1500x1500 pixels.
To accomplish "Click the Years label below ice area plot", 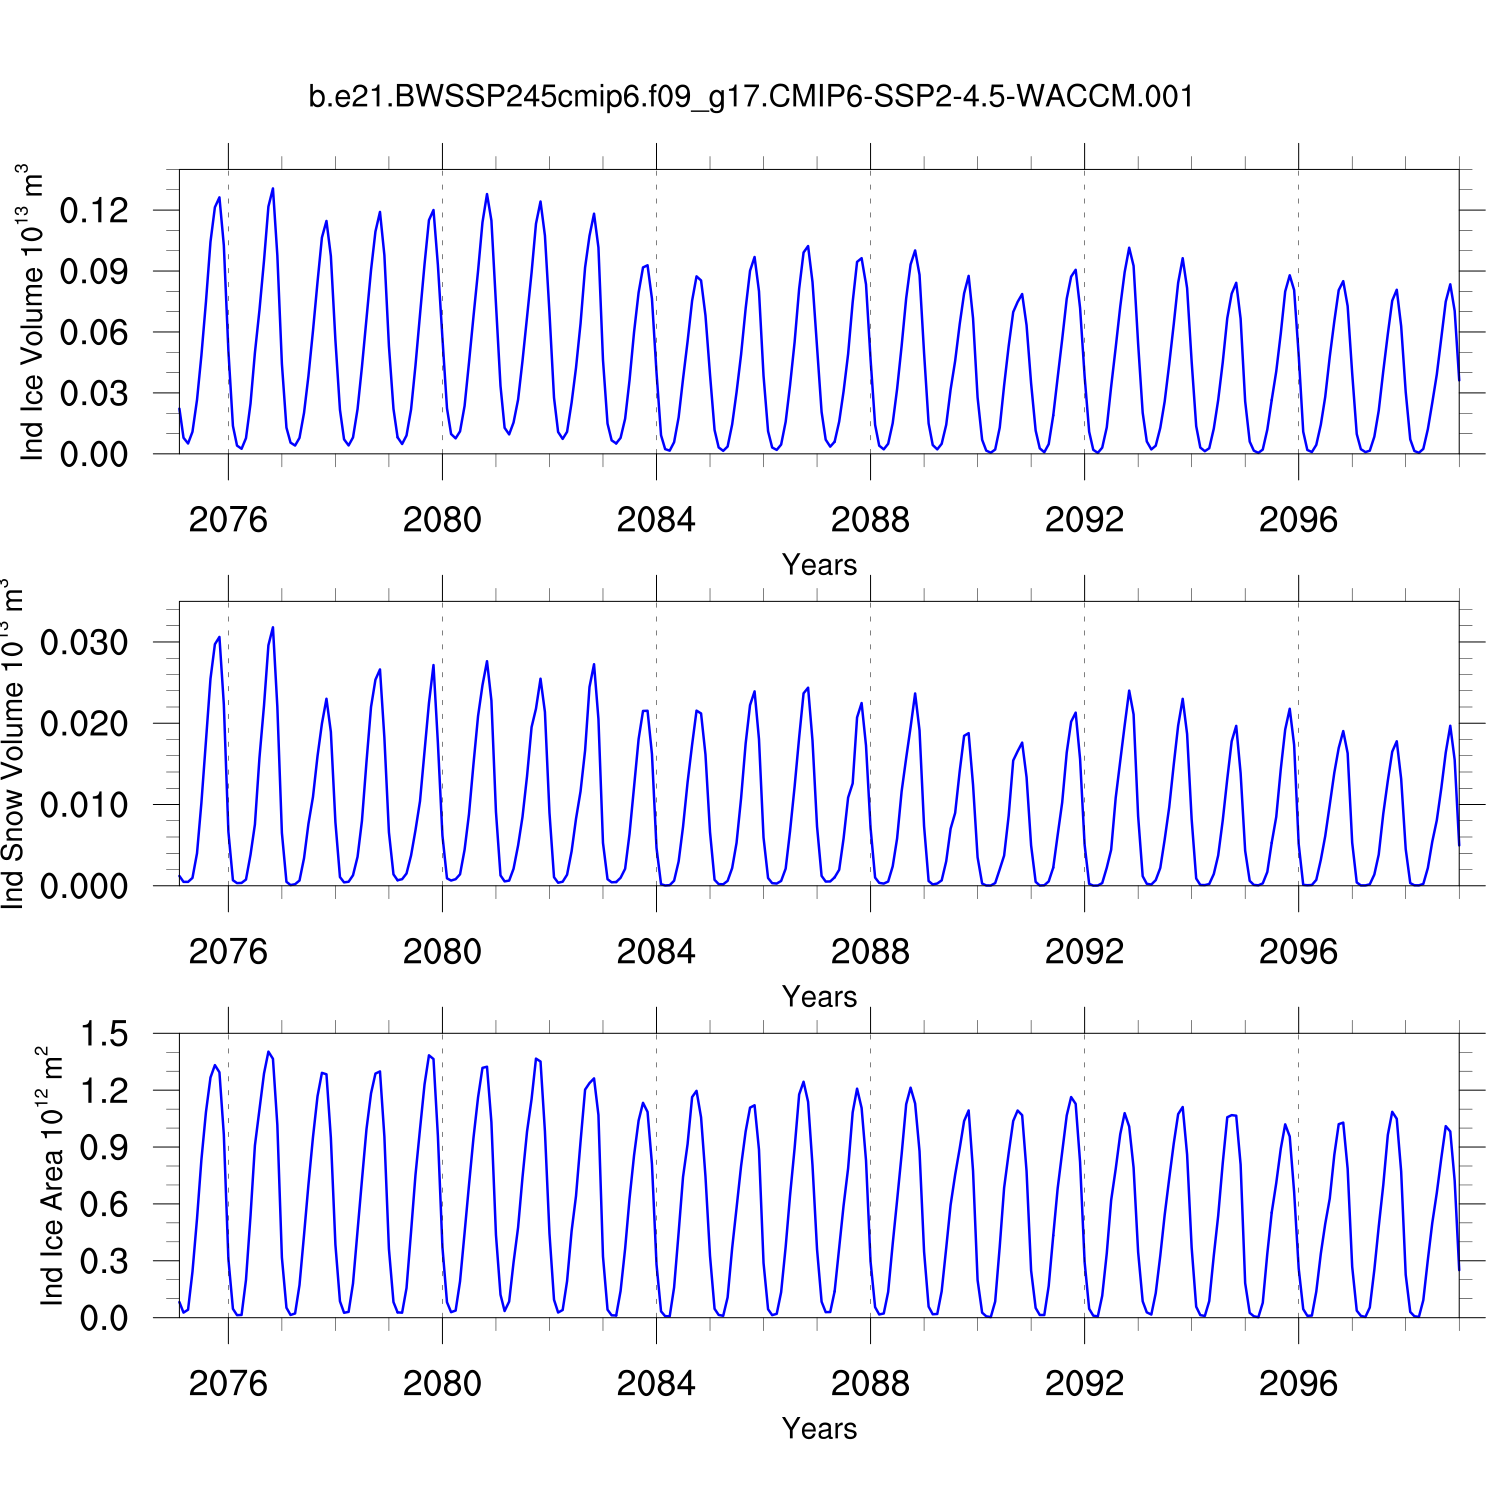I will [x=819, y=1429].
